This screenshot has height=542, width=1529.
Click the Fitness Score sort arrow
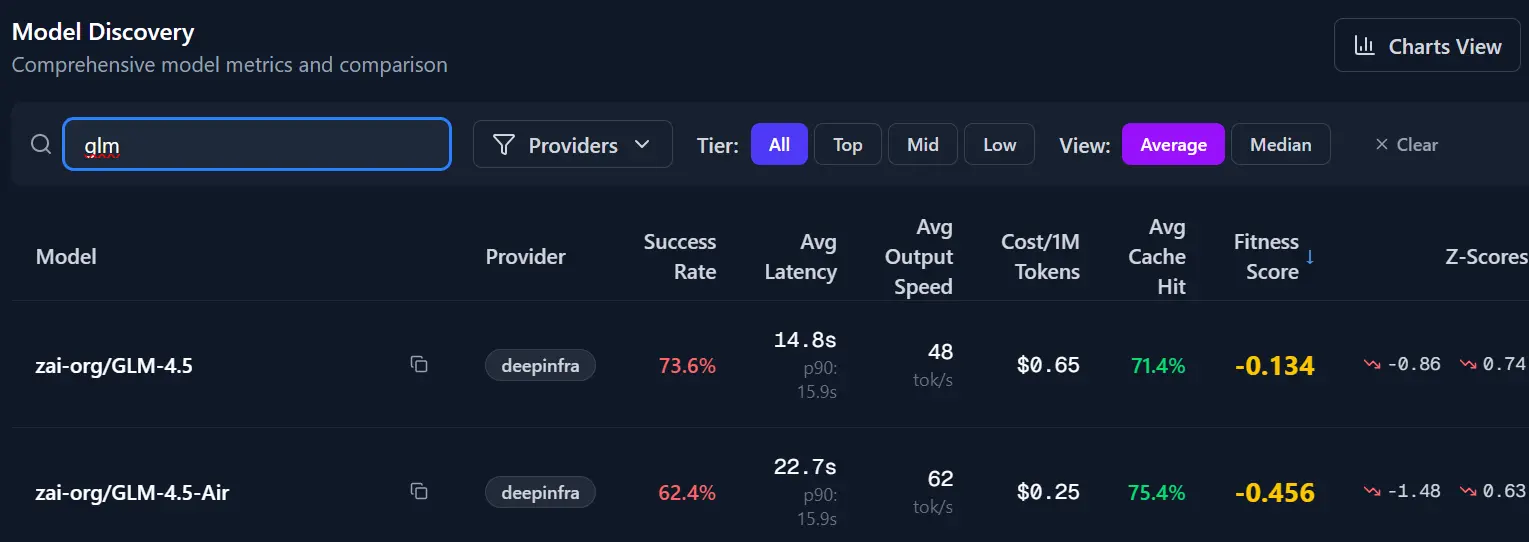pyautogui.click(x=1310, y=257)
